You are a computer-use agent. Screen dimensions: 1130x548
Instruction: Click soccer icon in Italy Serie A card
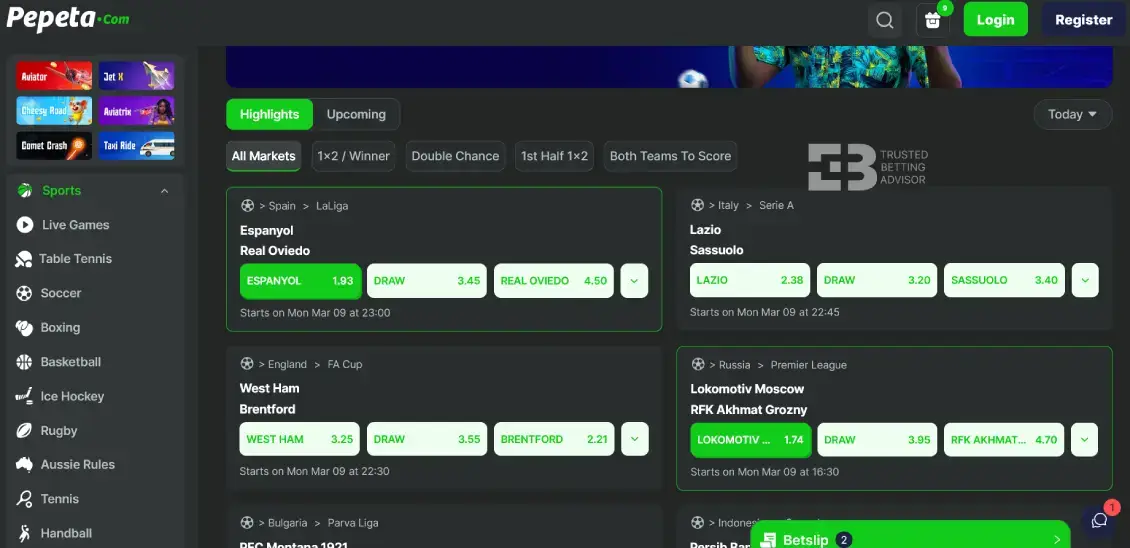point(697,205)
